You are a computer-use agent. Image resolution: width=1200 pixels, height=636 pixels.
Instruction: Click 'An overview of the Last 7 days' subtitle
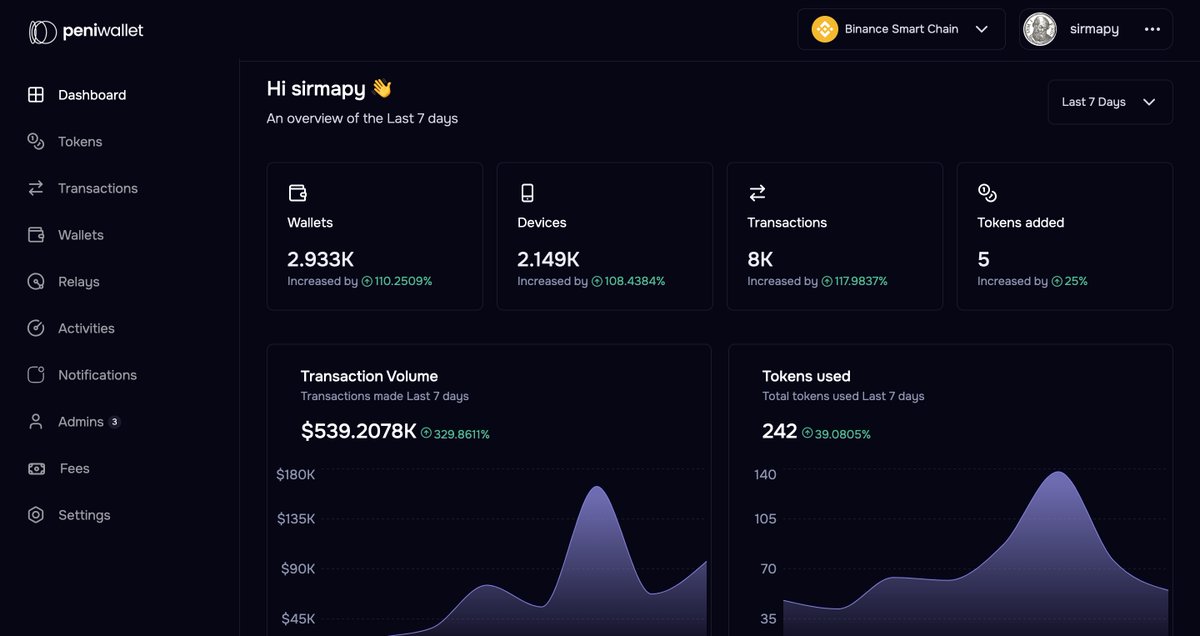(x=362, y=118)
